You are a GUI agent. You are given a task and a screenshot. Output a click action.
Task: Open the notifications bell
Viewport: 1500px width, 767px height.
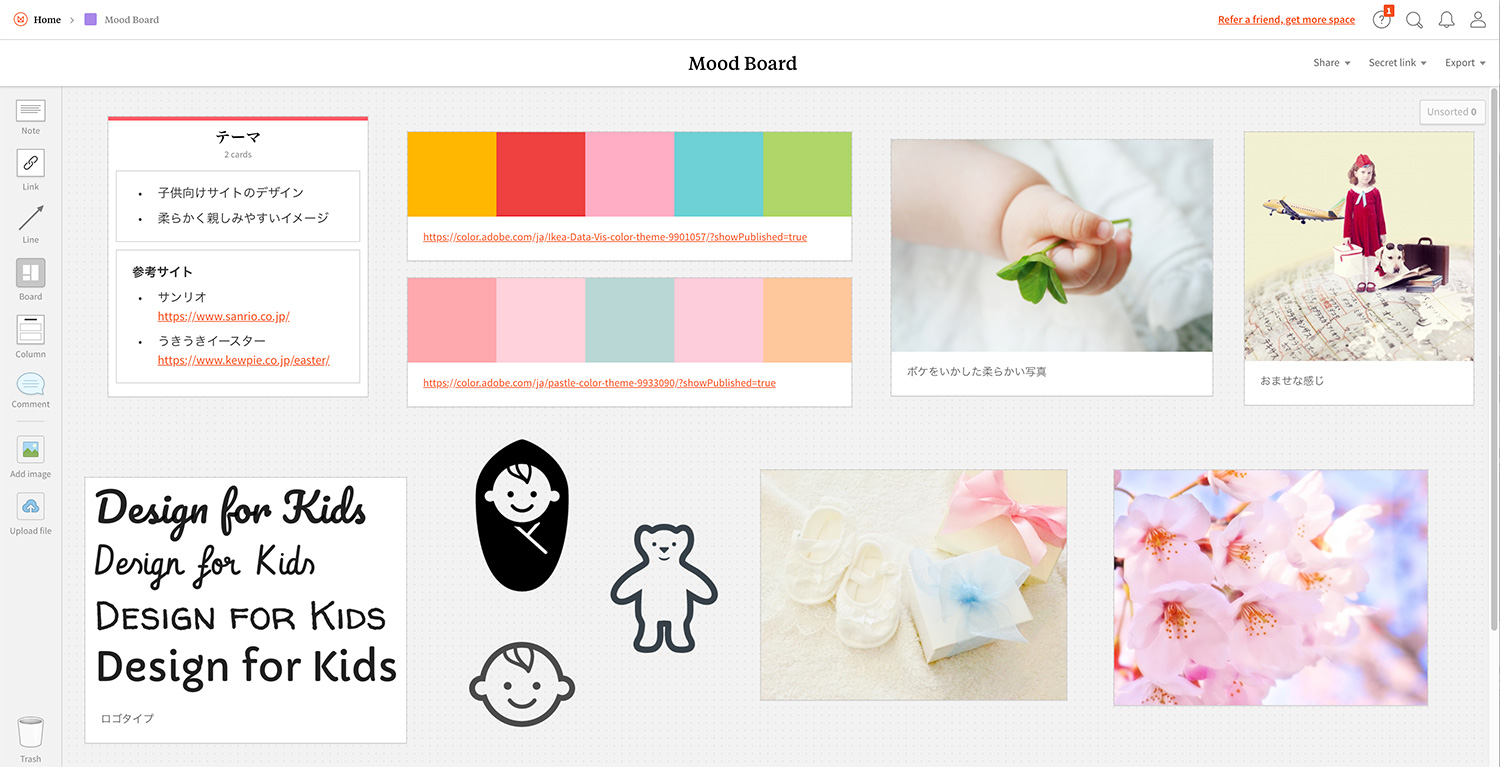pyautogui.click(x=1446, y=20)
